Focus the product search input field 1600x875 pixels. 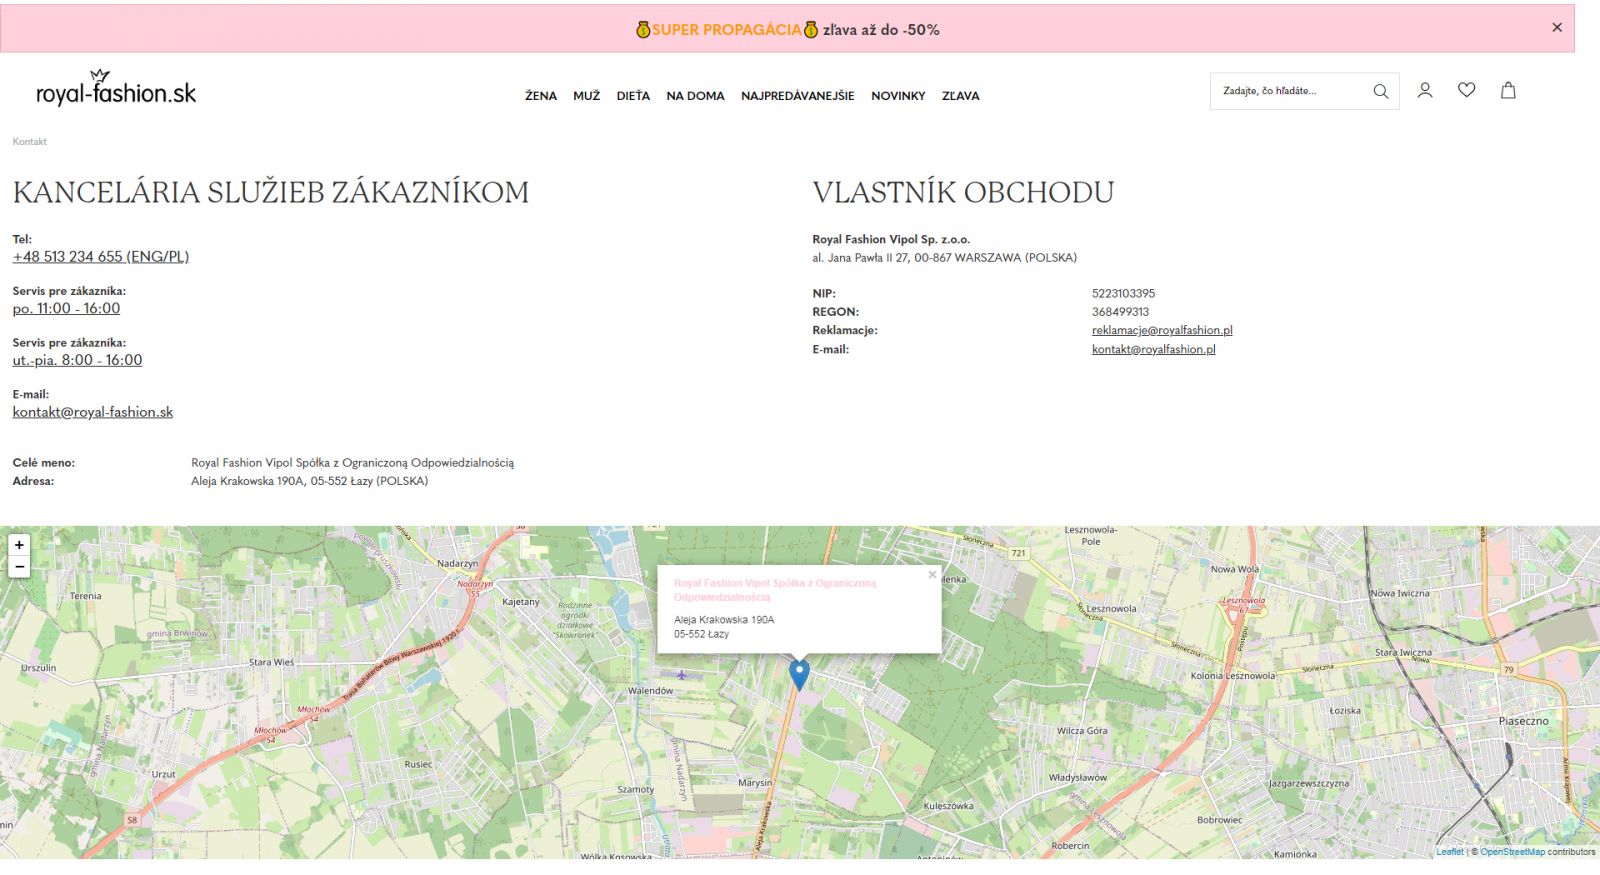pos(1288,91)
